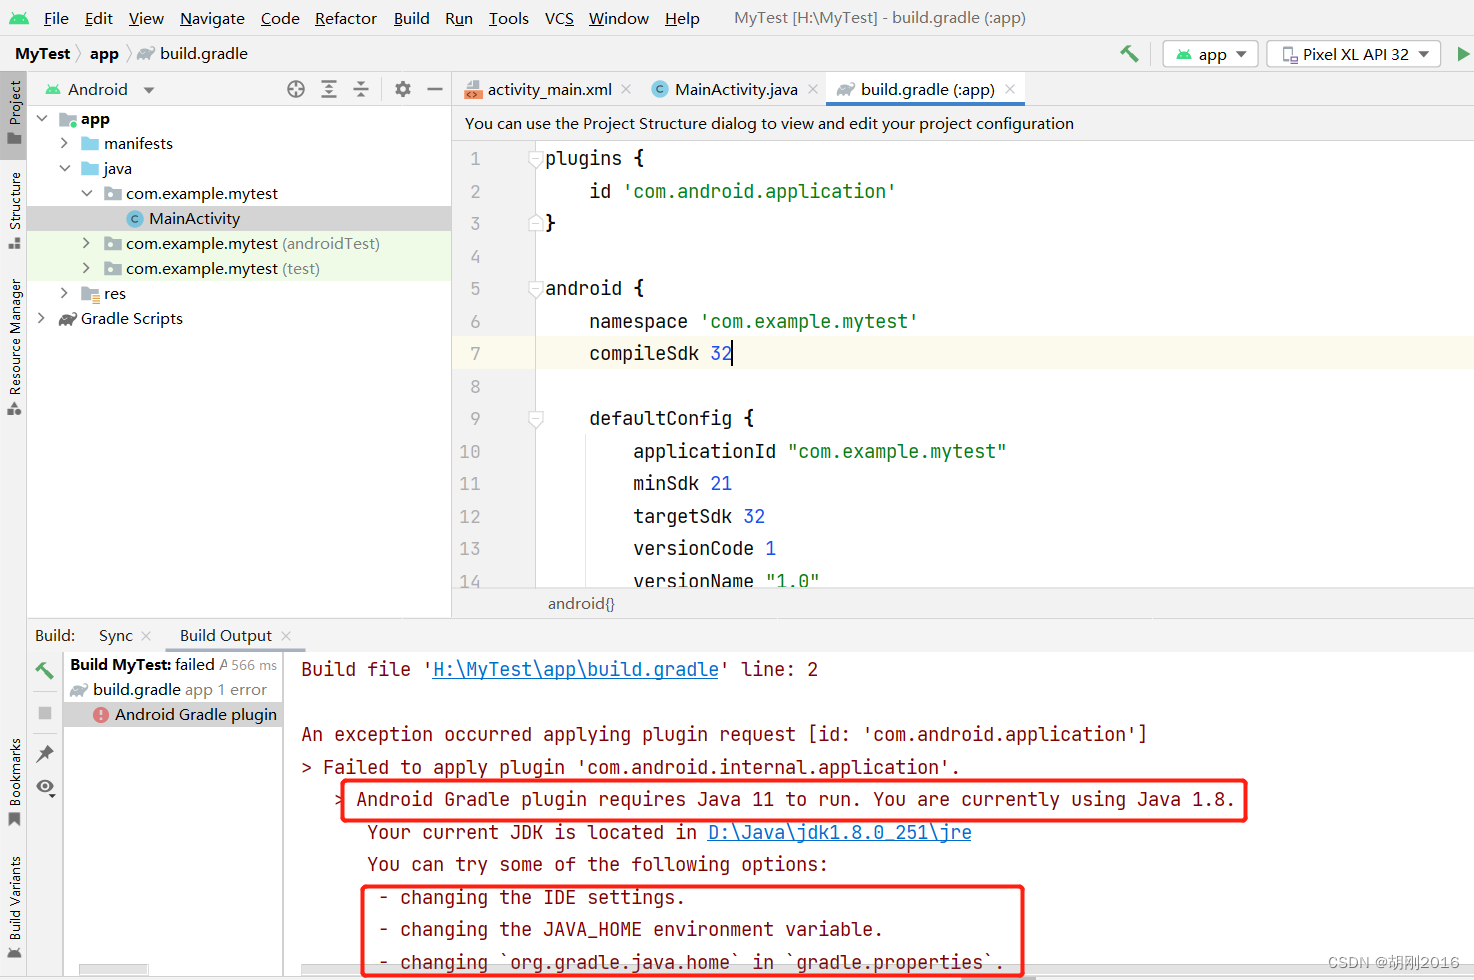Fold the defaultConfig block at line 9
The height and width of the screenshot is (980, 1474).
(535, 419)
